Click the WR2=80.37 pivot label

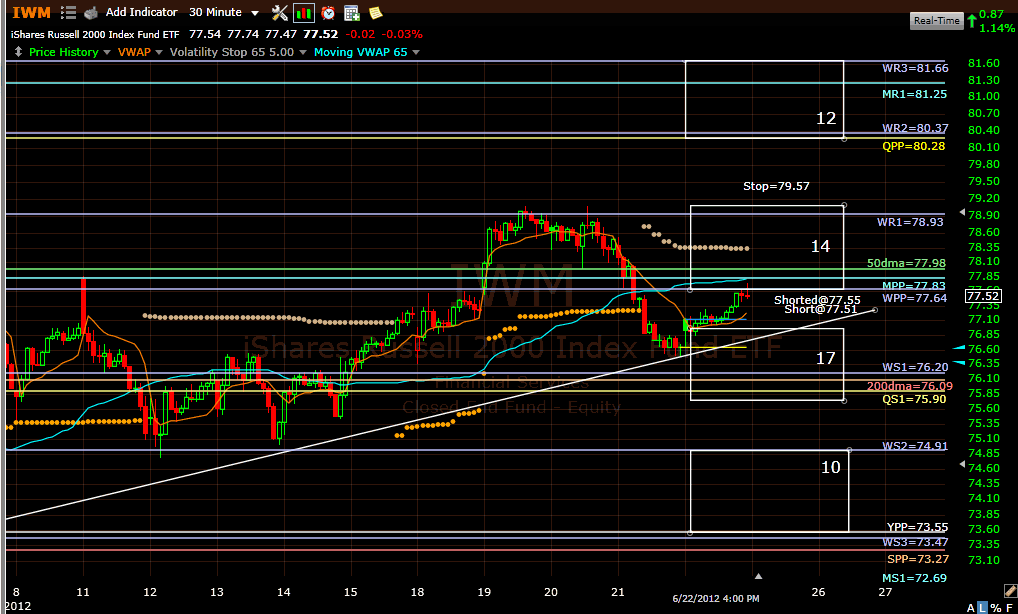[x=915, y=129]
